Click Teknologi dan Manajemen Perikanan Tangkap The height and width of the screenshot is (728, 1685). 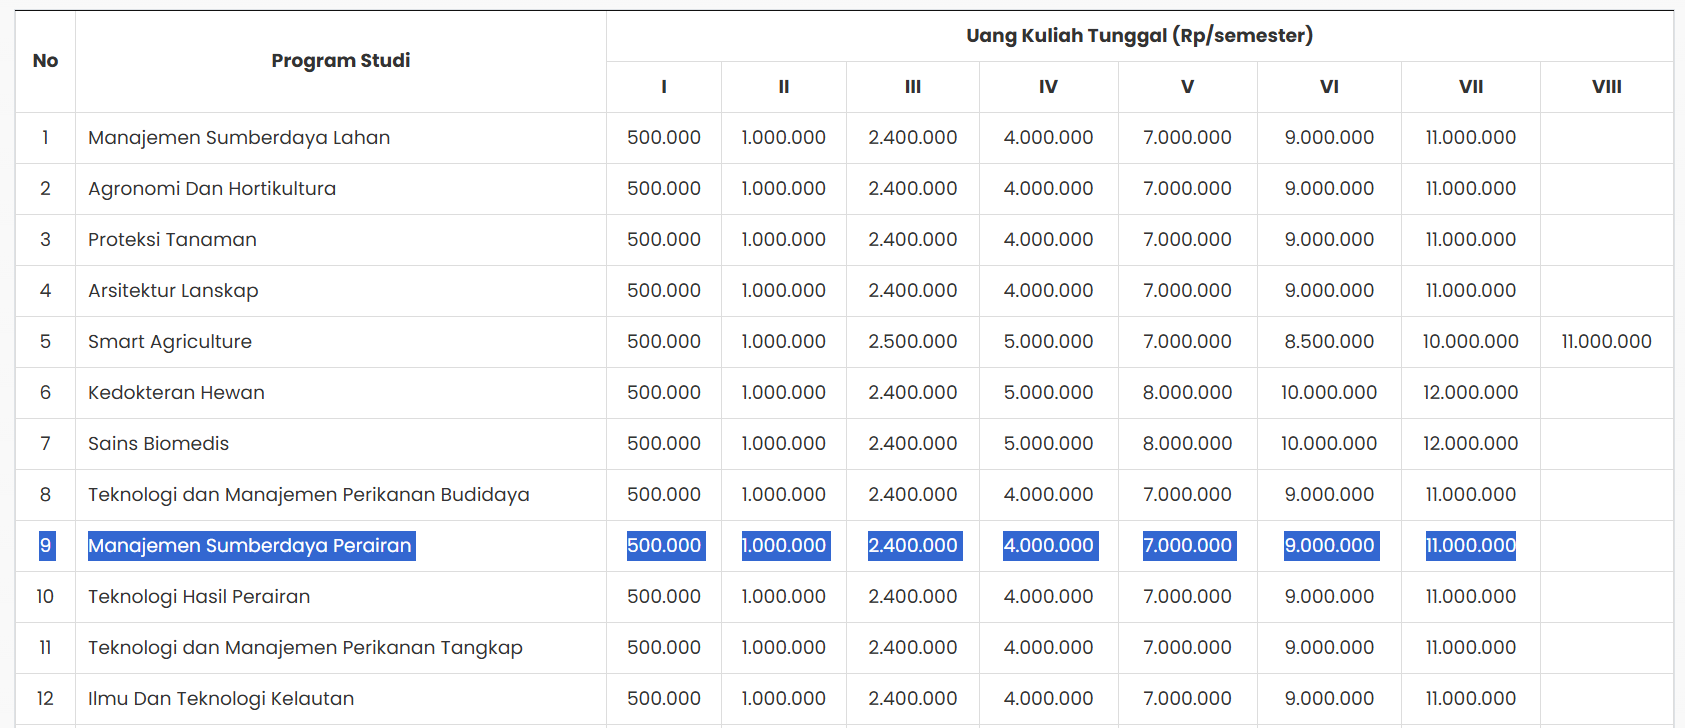tap(305, 648)
